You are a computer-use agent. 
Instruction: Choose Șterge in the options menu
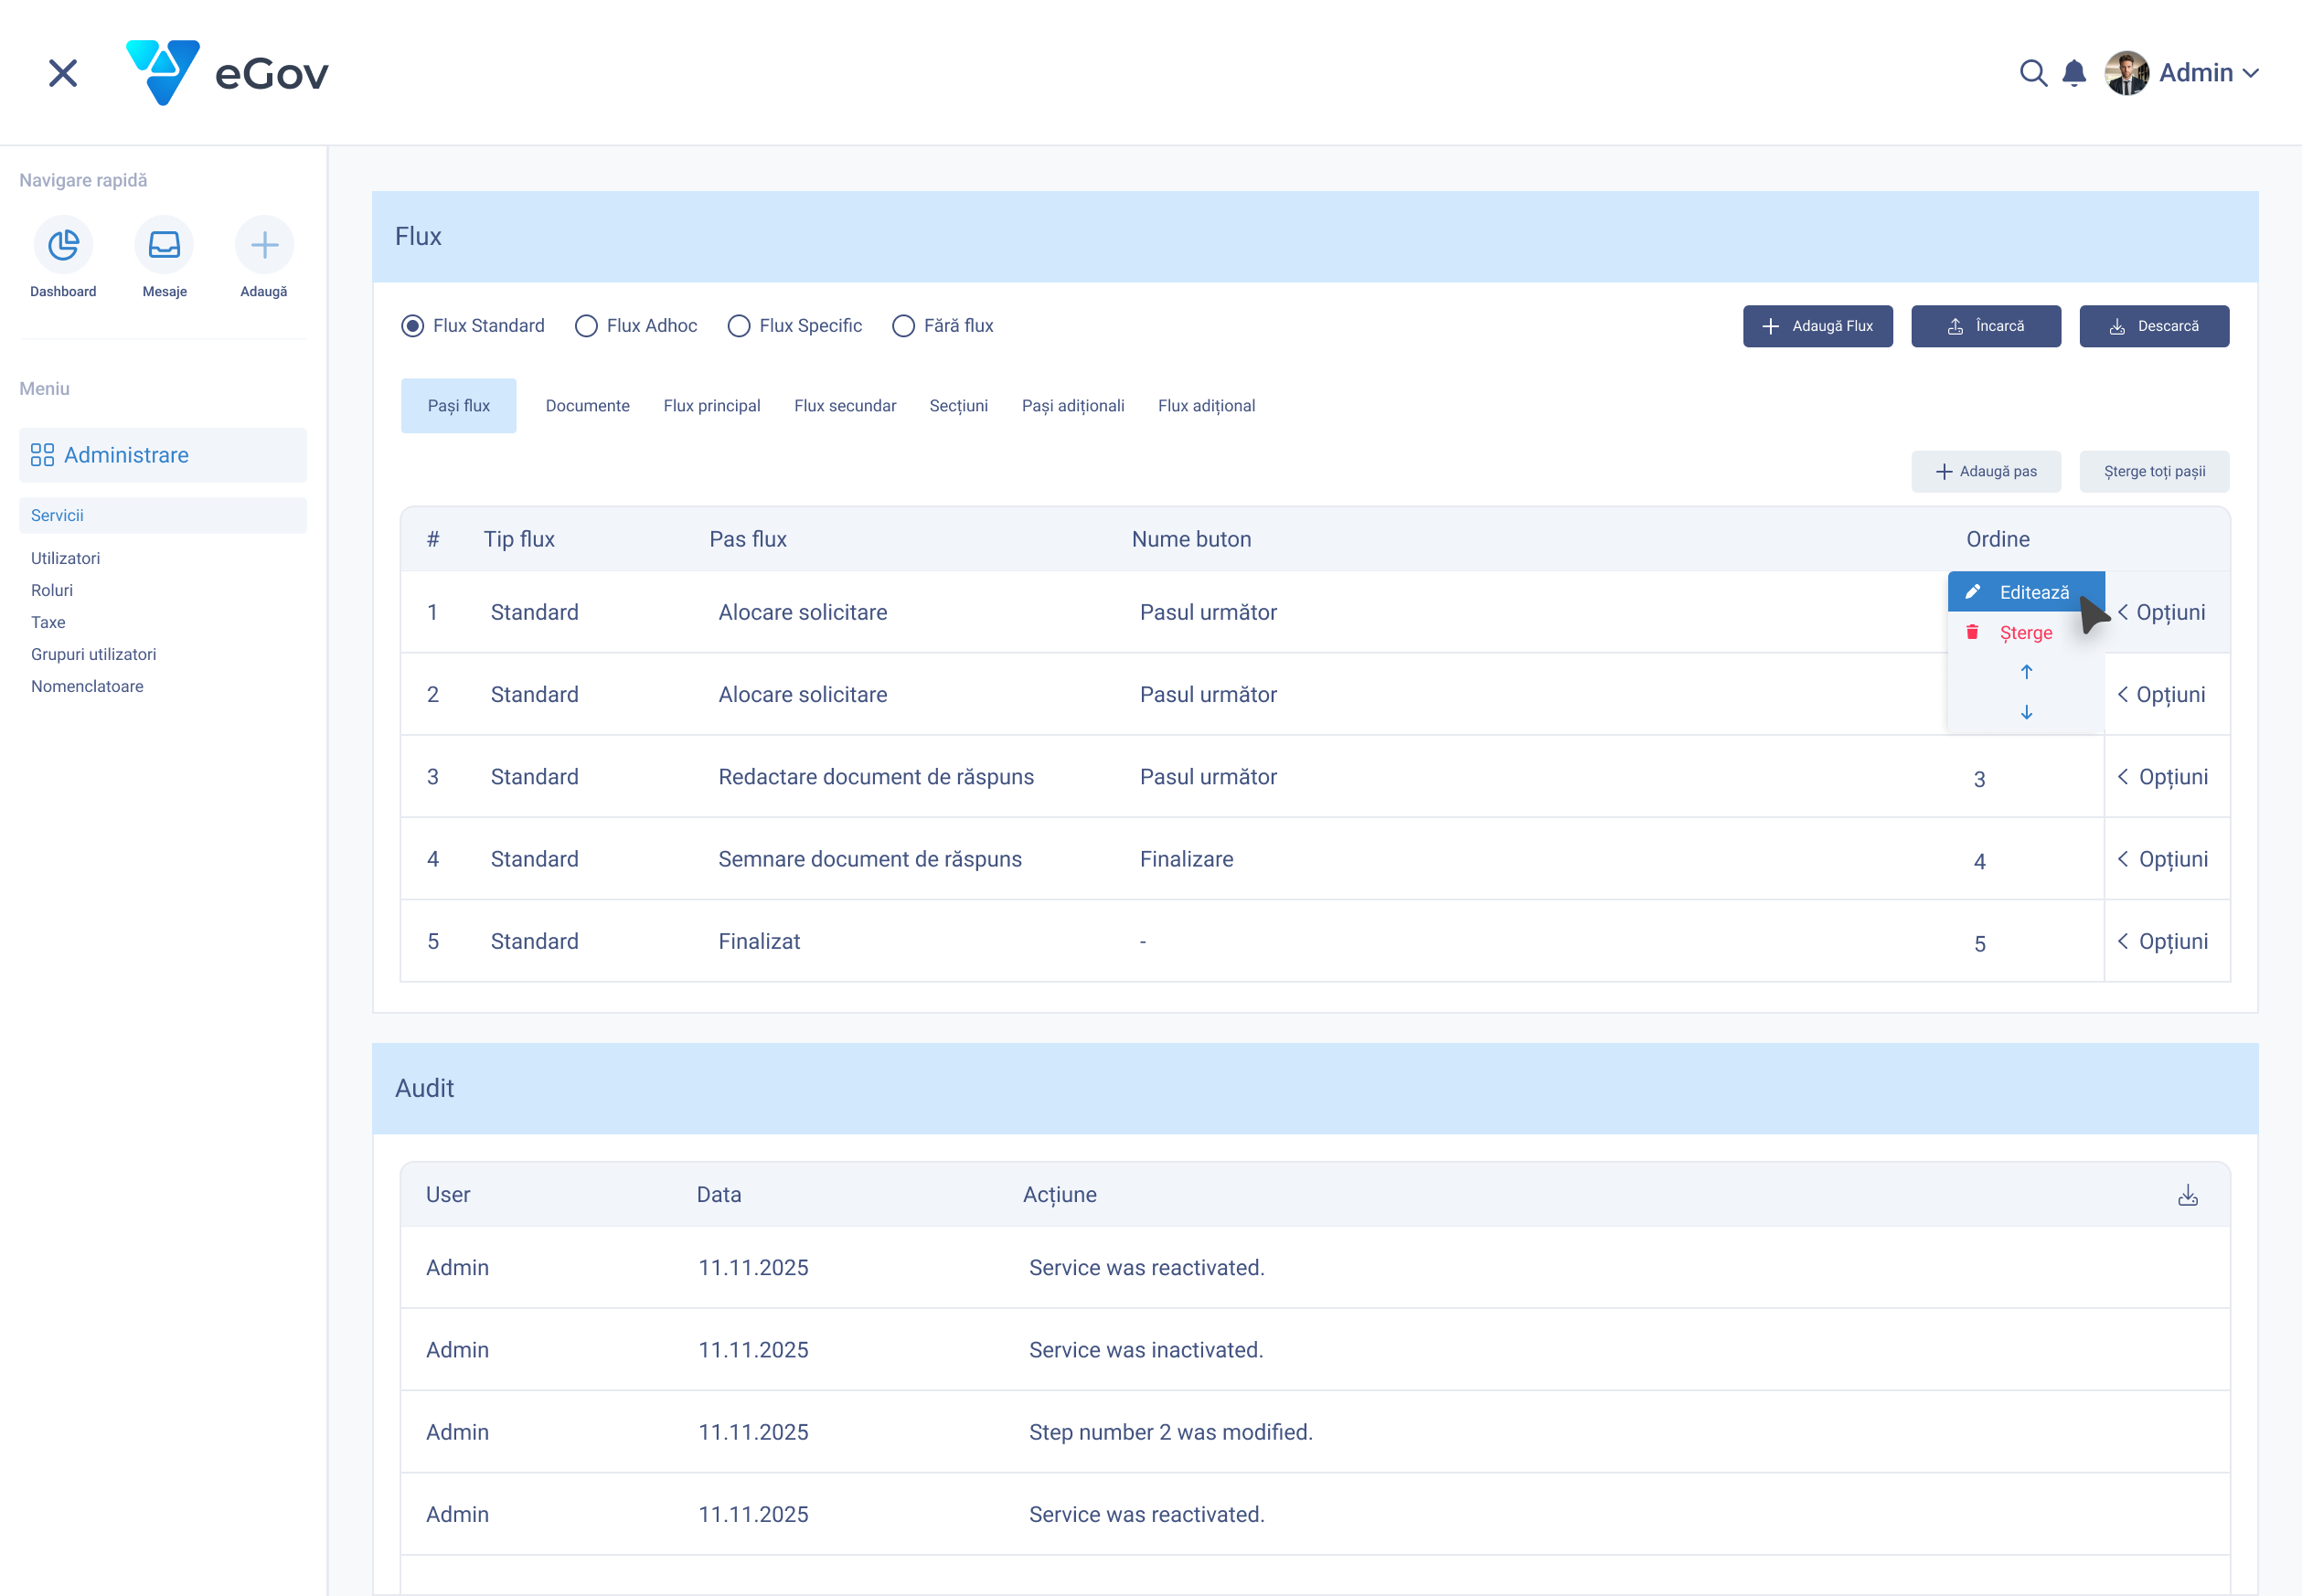tap(2025, 633)
